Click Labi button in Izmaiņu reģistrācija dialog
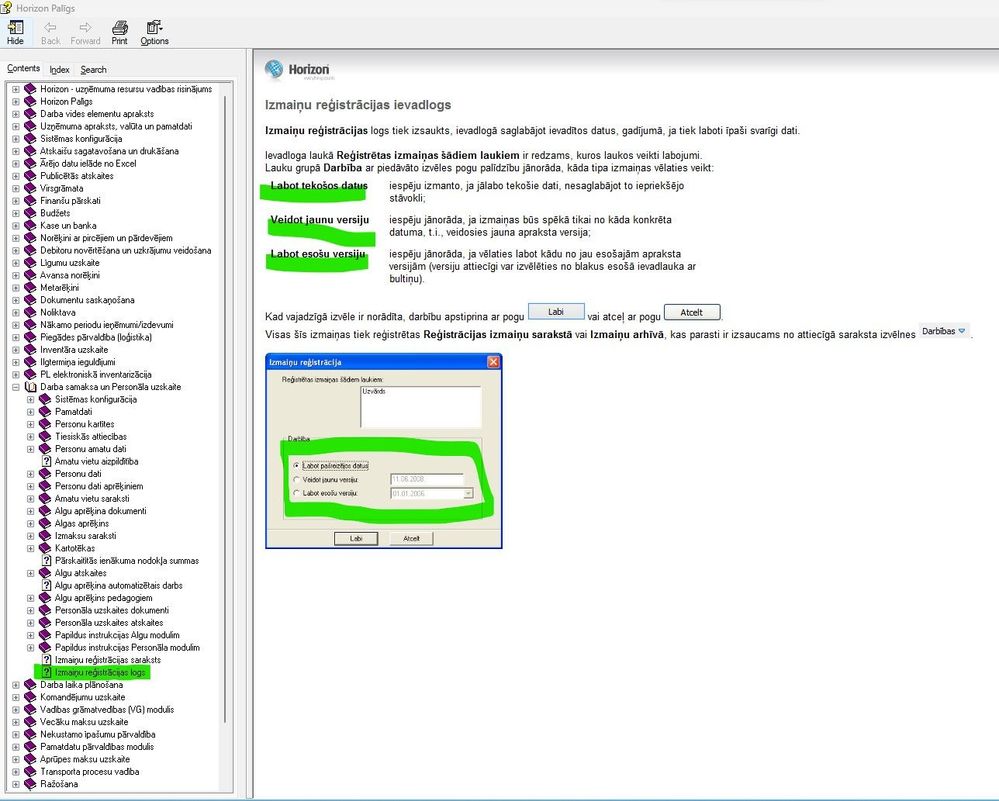Image resolution: width=999 pixels, height=801 pixels. point(356,538)
